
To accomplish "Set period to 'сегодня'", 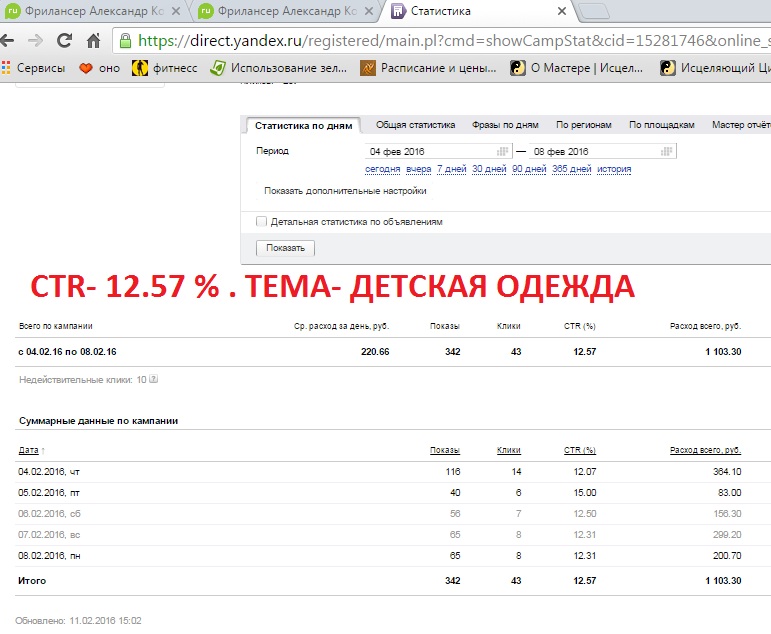I will pos(383,169).
